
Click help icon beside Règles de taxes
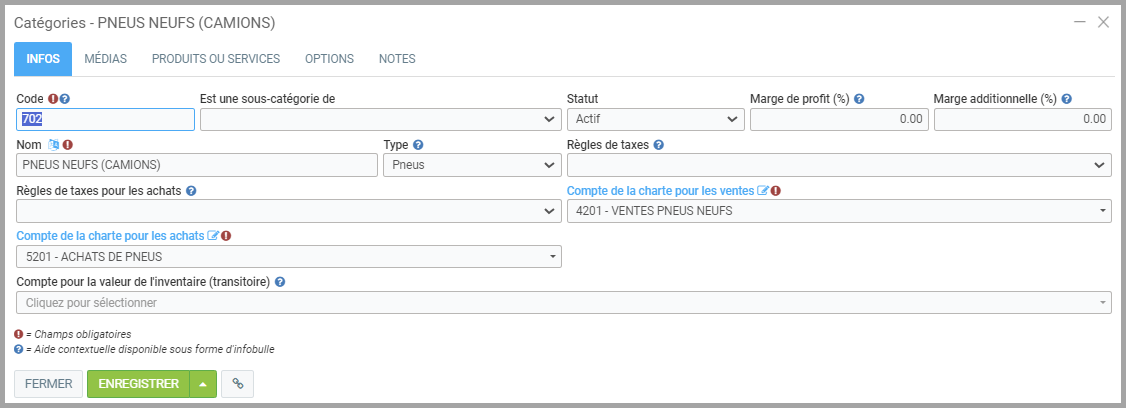tap(658, 145)
